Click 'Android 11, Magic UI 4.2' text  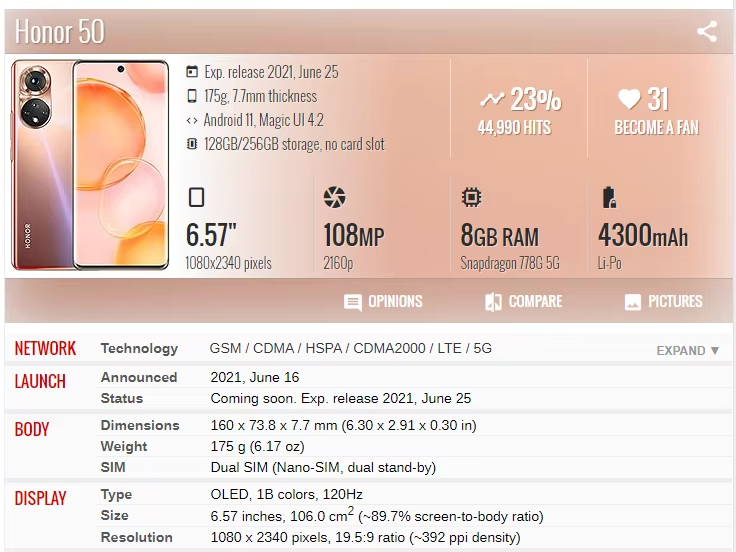click(264, 120)
